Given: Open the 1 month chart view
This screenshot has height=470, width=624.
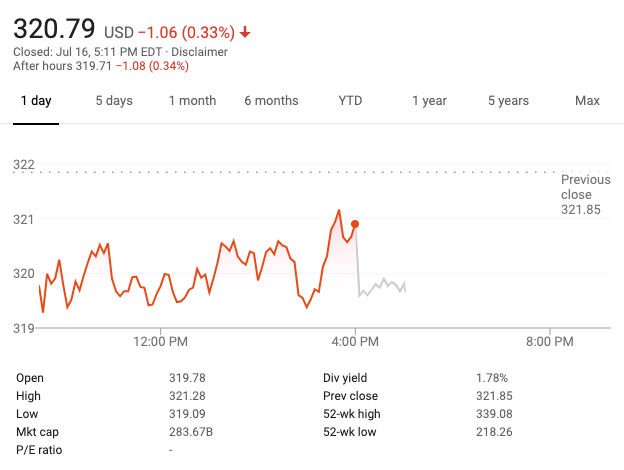Looking at the screenshot, I should point(192,101).
